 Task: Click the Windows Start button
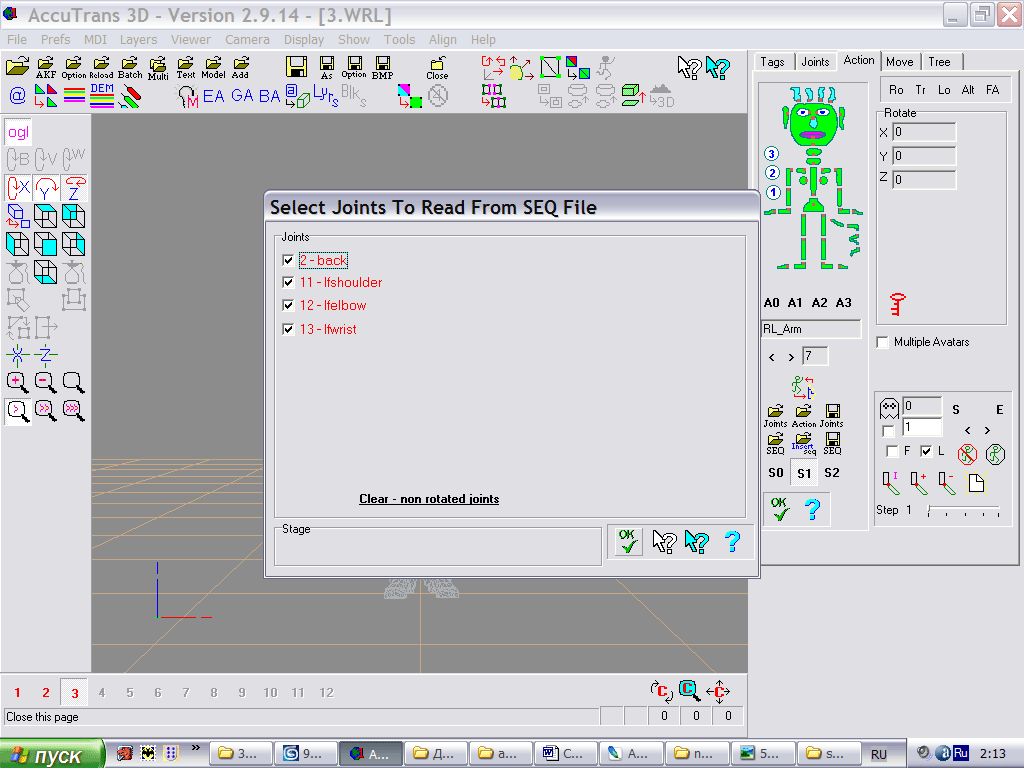[x=52, y=754]
